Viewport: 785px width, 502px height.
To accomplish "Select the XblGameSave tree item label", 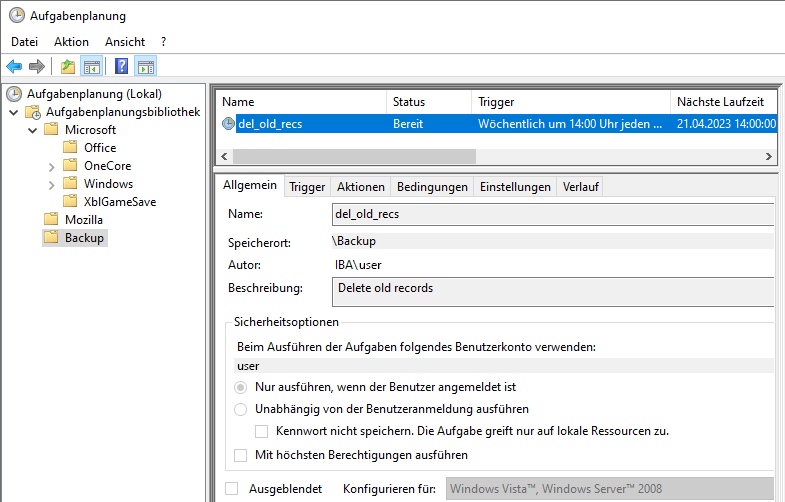I will tap(120, 202).
